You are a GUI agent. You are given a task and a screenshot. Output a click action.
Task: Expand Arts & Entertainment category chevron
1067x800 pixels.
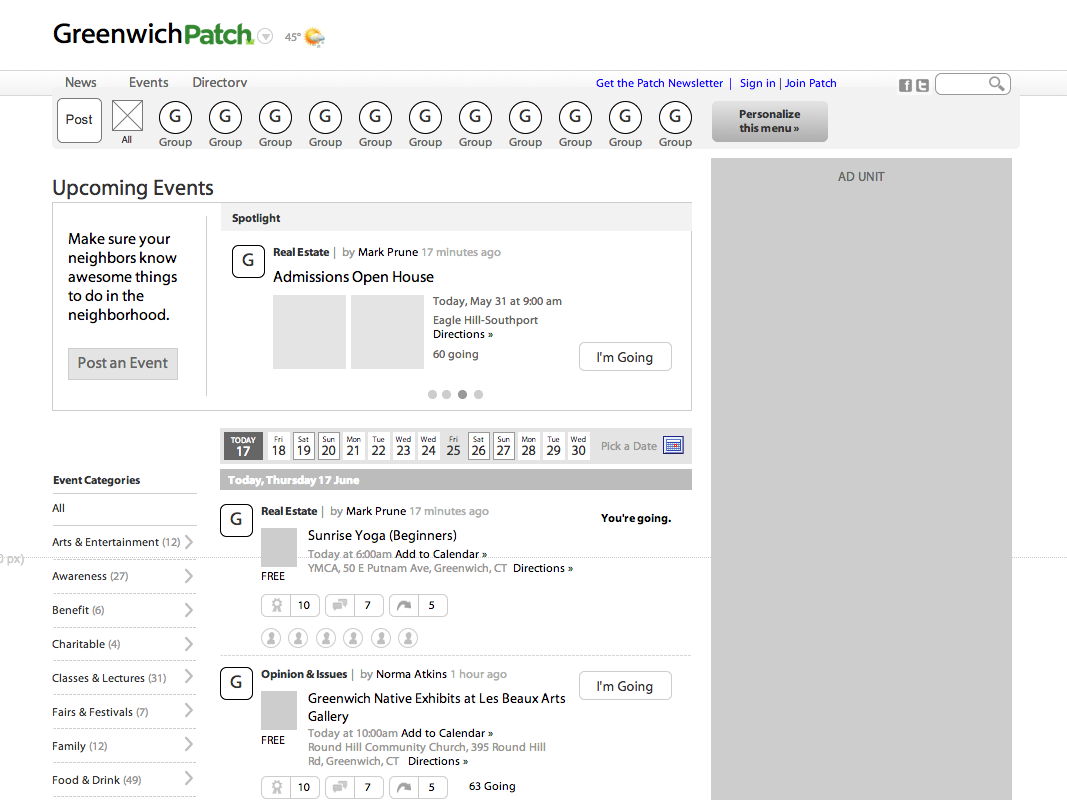tap(188, 542)
